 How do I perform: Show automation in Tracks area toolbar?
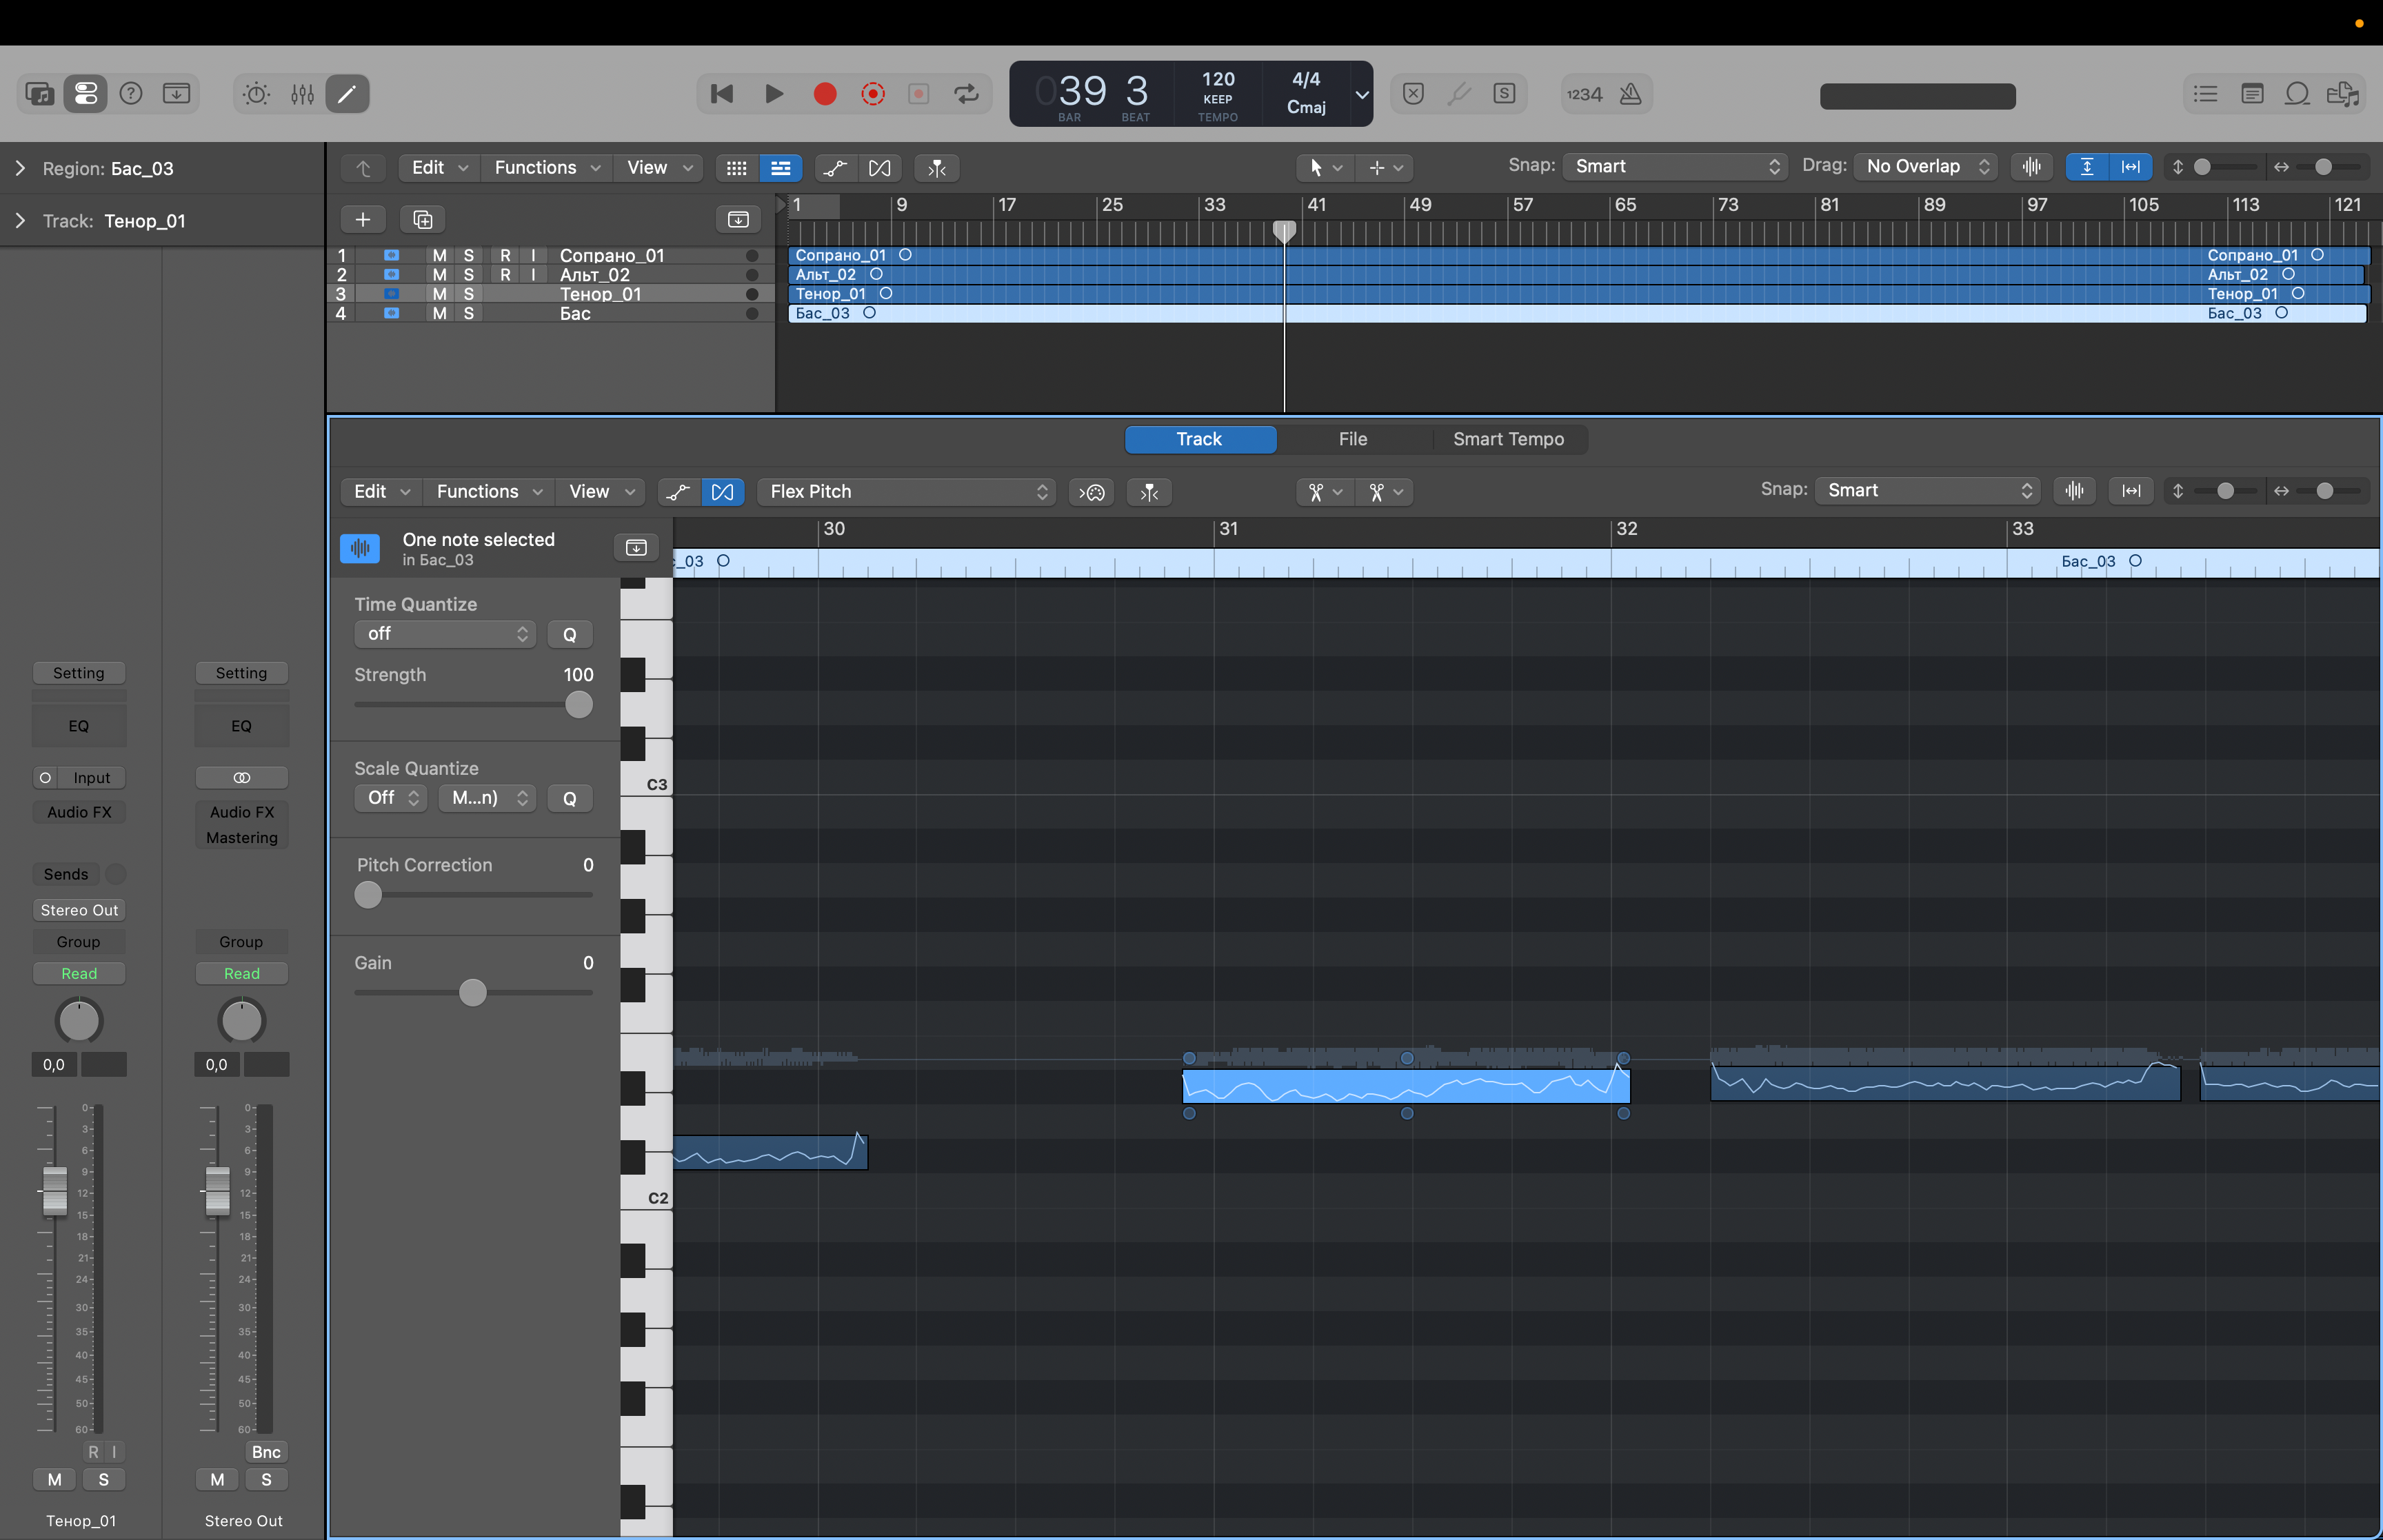coord(835,168)
